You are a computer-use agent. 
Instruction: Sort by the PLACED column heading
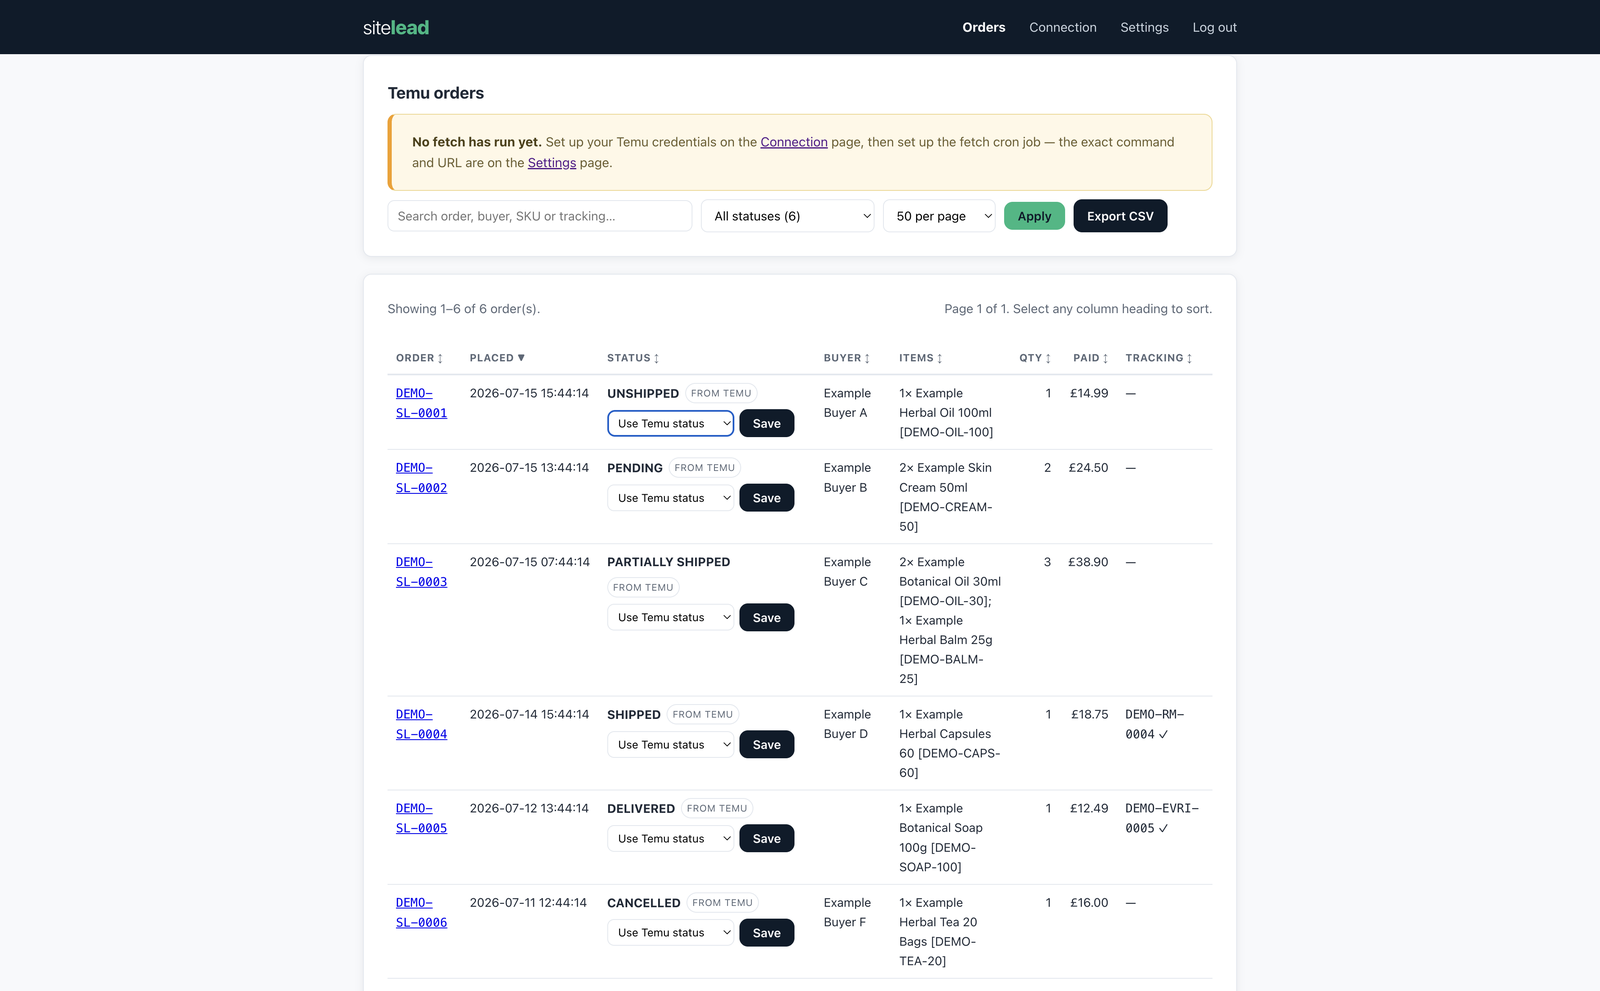tap(497, 358)
